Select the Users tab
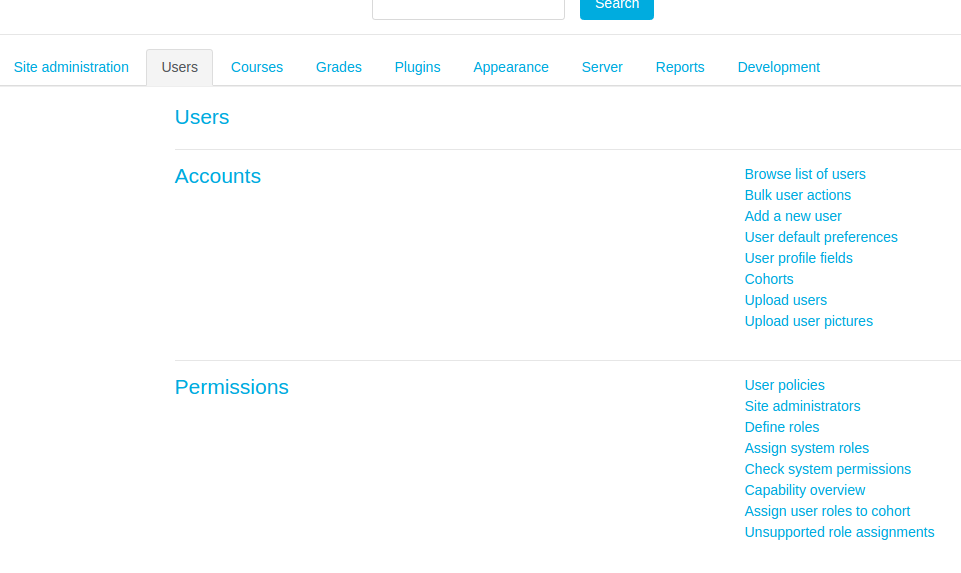 point(180,67)
